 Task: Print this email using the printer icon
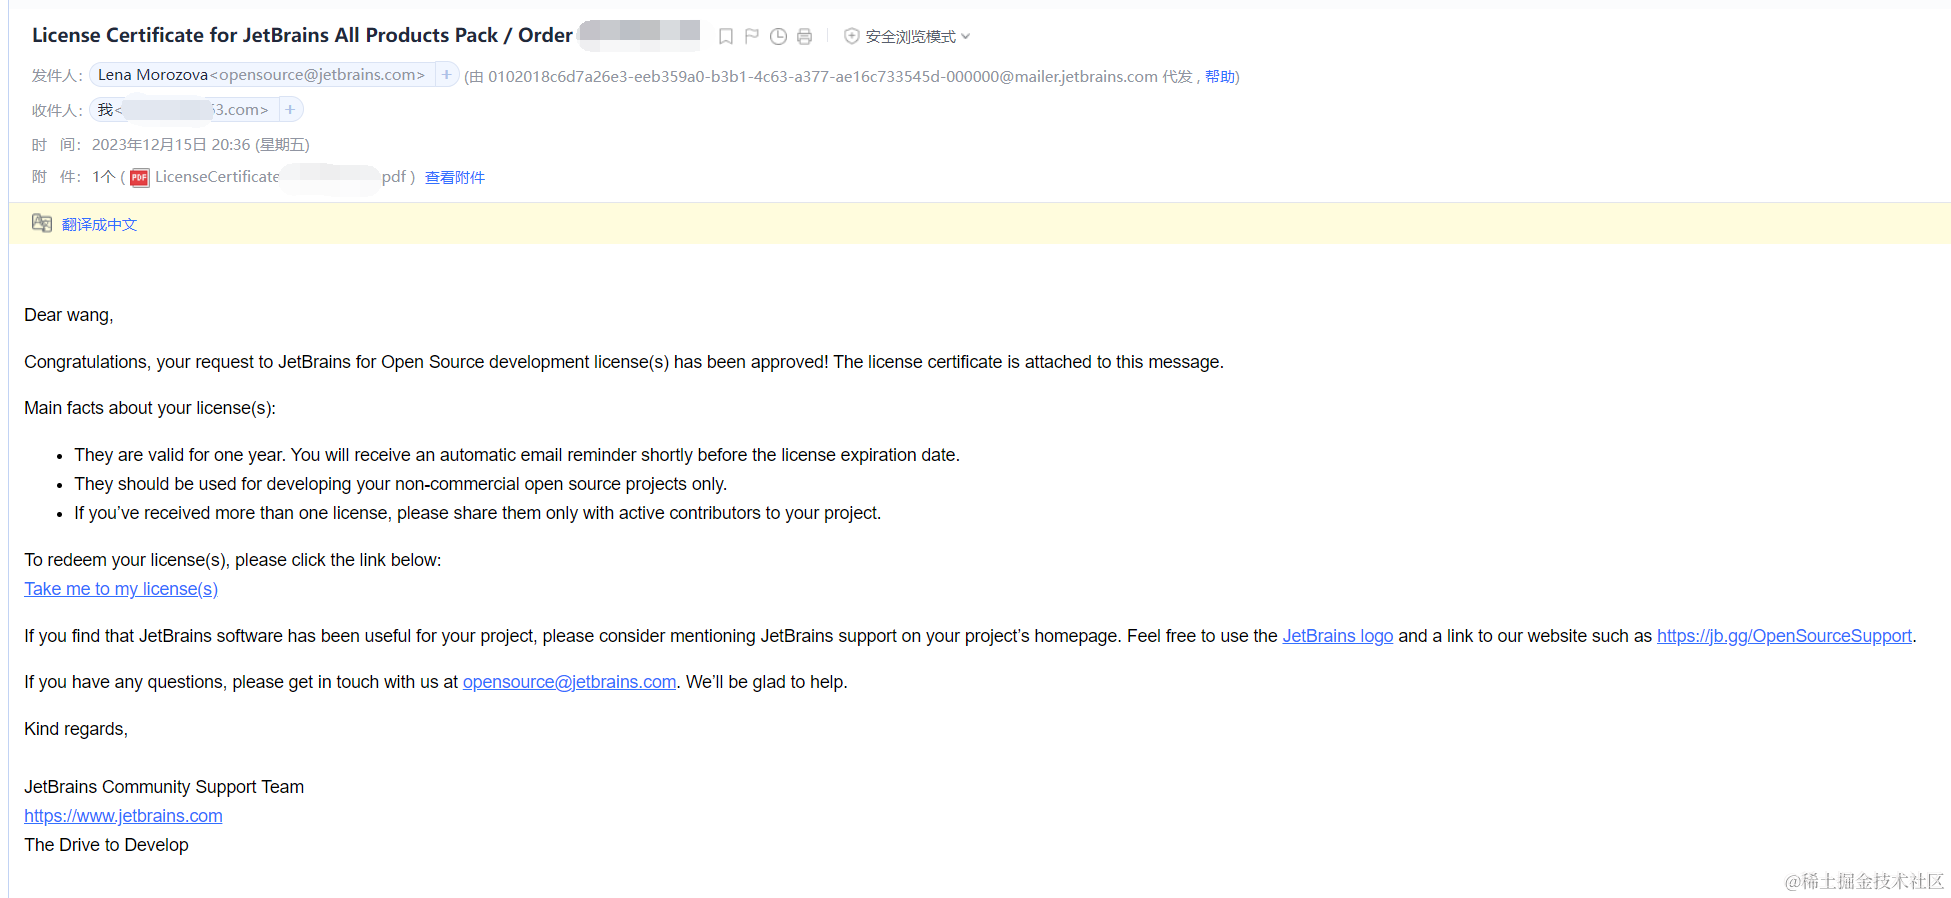coord(804,37)
